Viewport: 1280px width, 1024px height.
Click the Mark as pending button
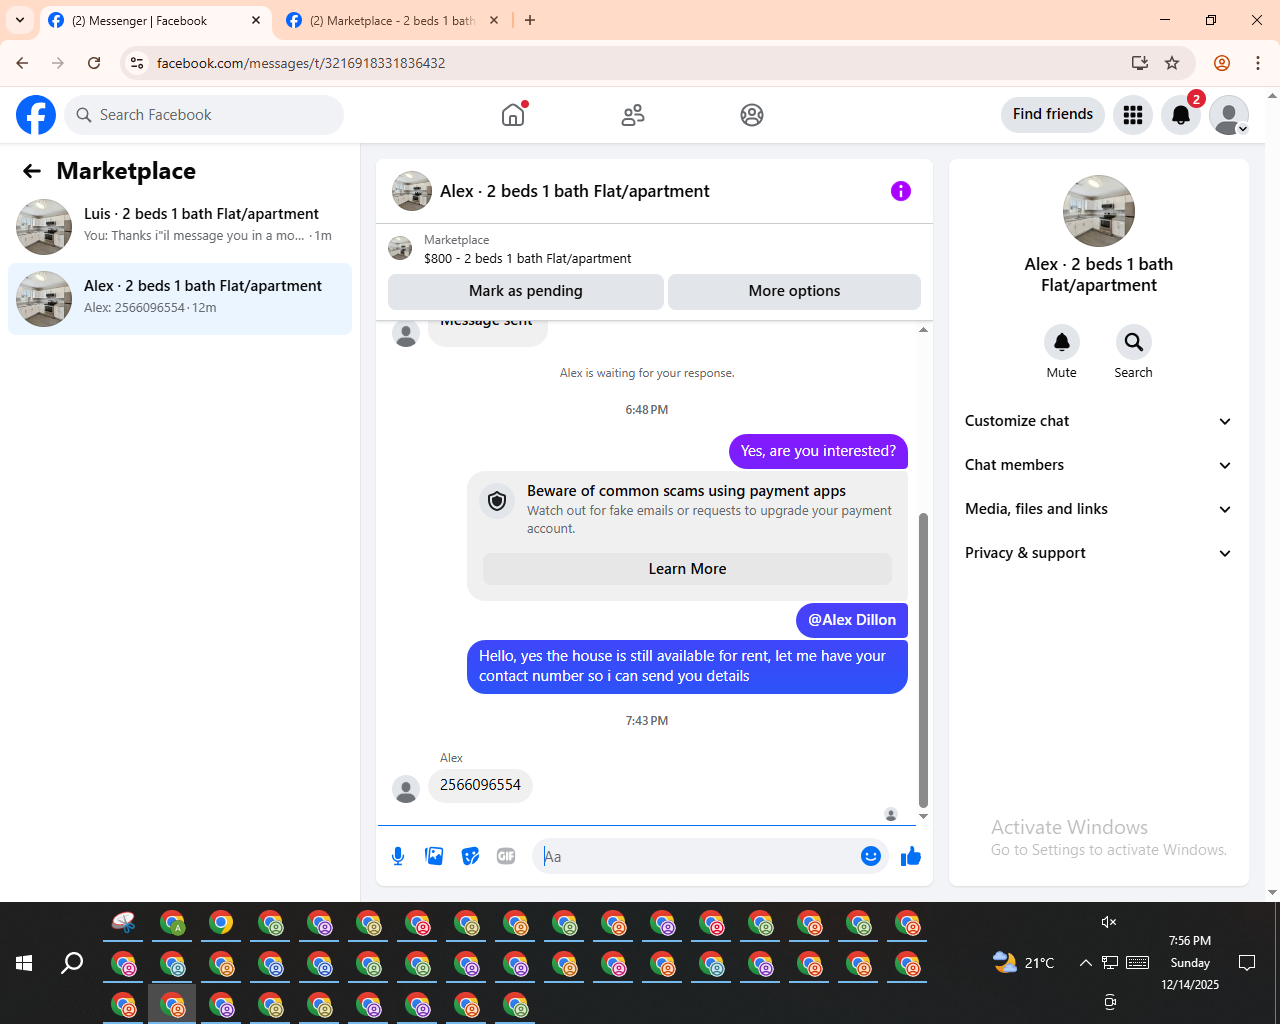coord(526,291)
